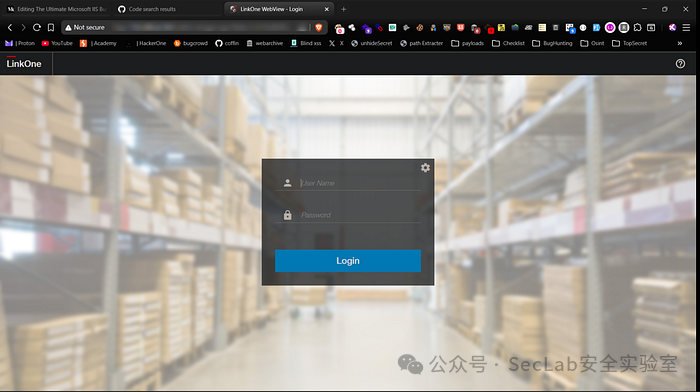This screenshot has height=392, width=700.
Task: Reload the page with refresh icon
Action: pos(37,28)
